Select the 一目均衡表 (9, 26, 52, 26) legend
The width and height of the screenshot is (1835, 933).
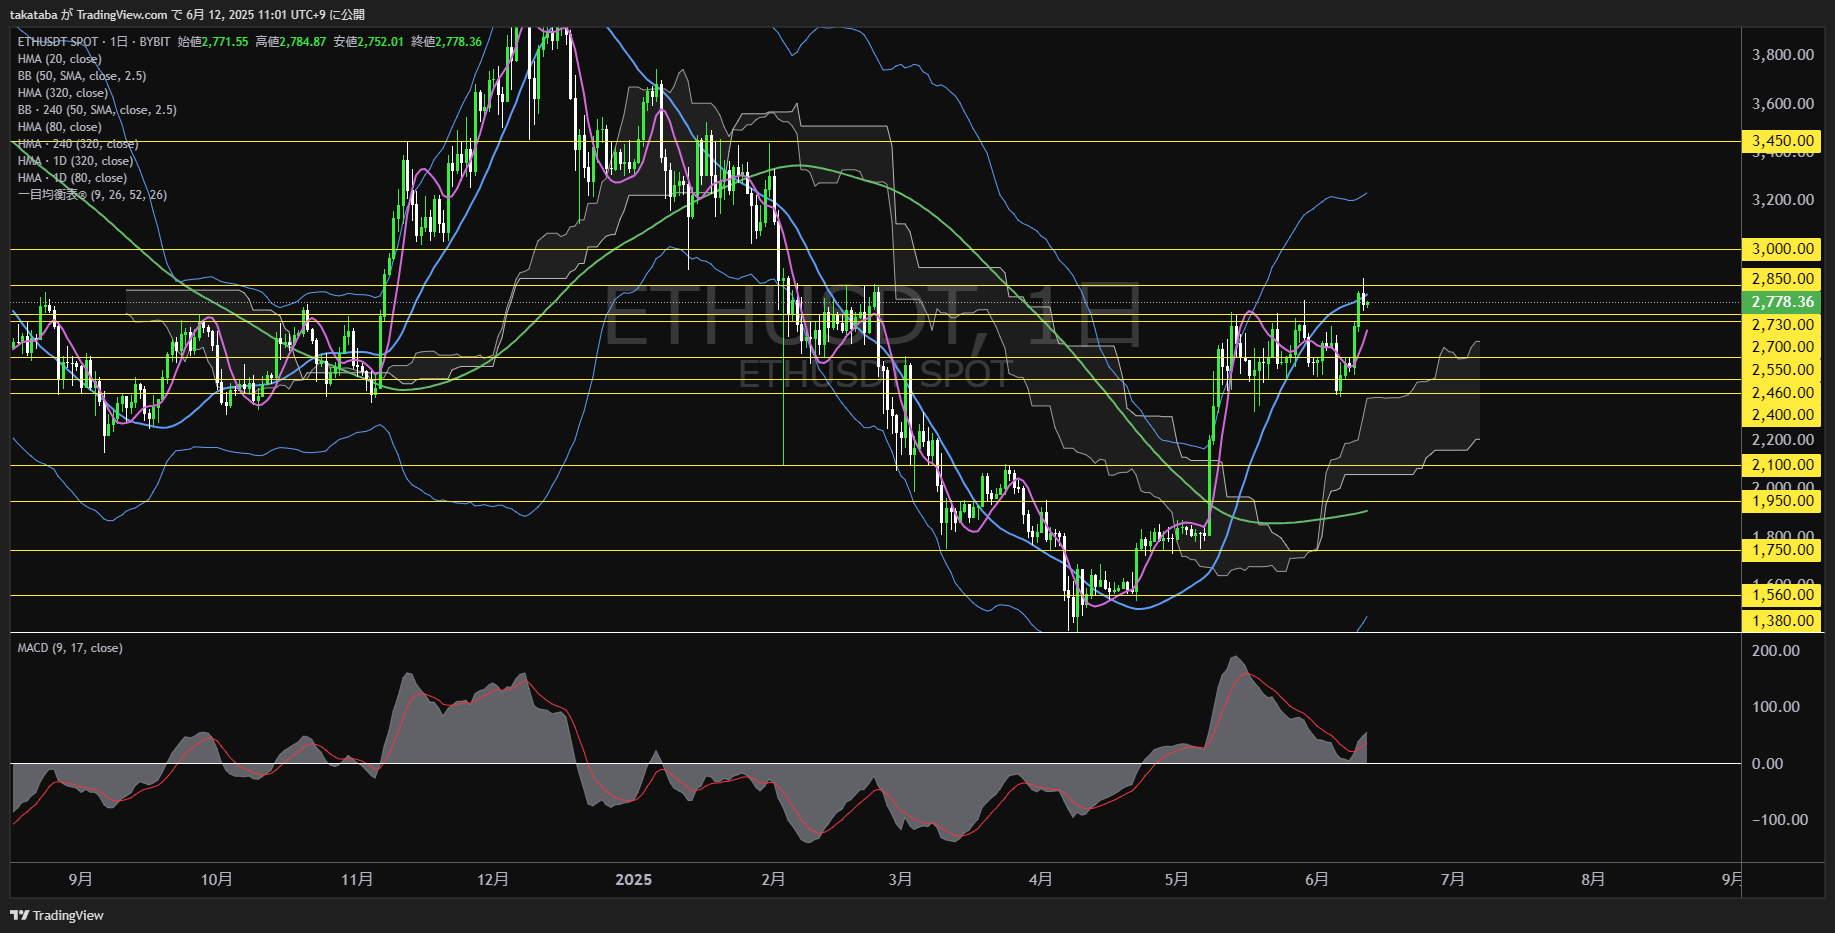pyautogui.click(x=92, y=195)
